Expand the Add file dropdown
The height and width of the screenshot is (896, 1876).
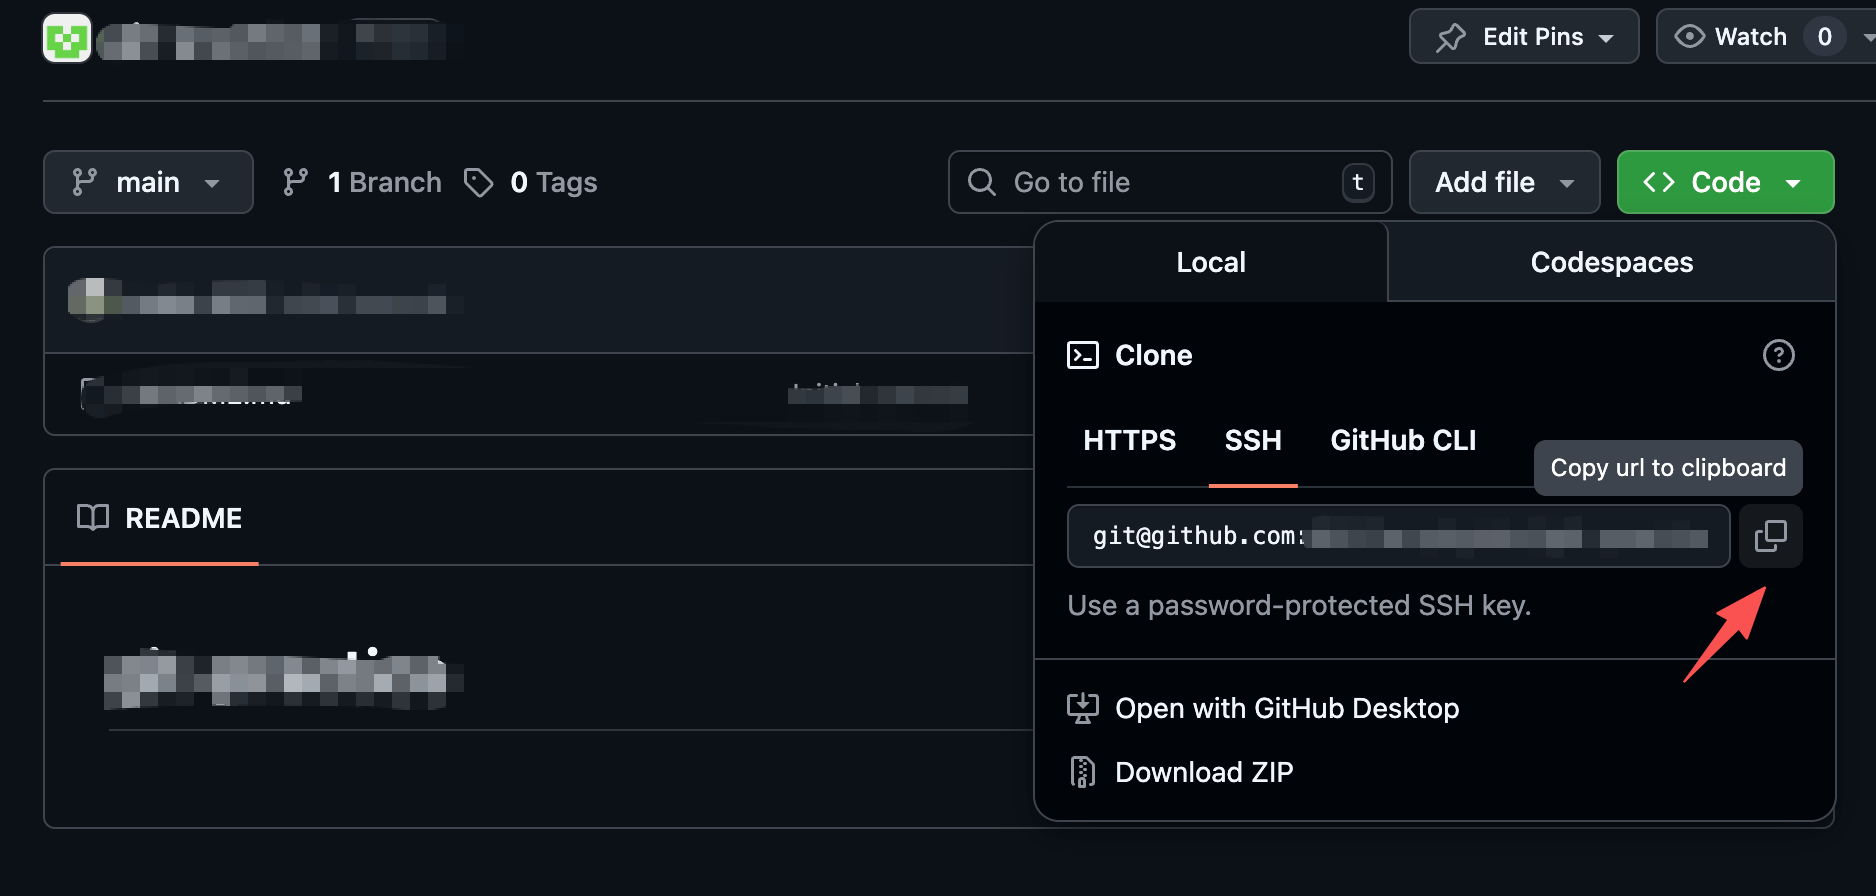coord(1503,182)
